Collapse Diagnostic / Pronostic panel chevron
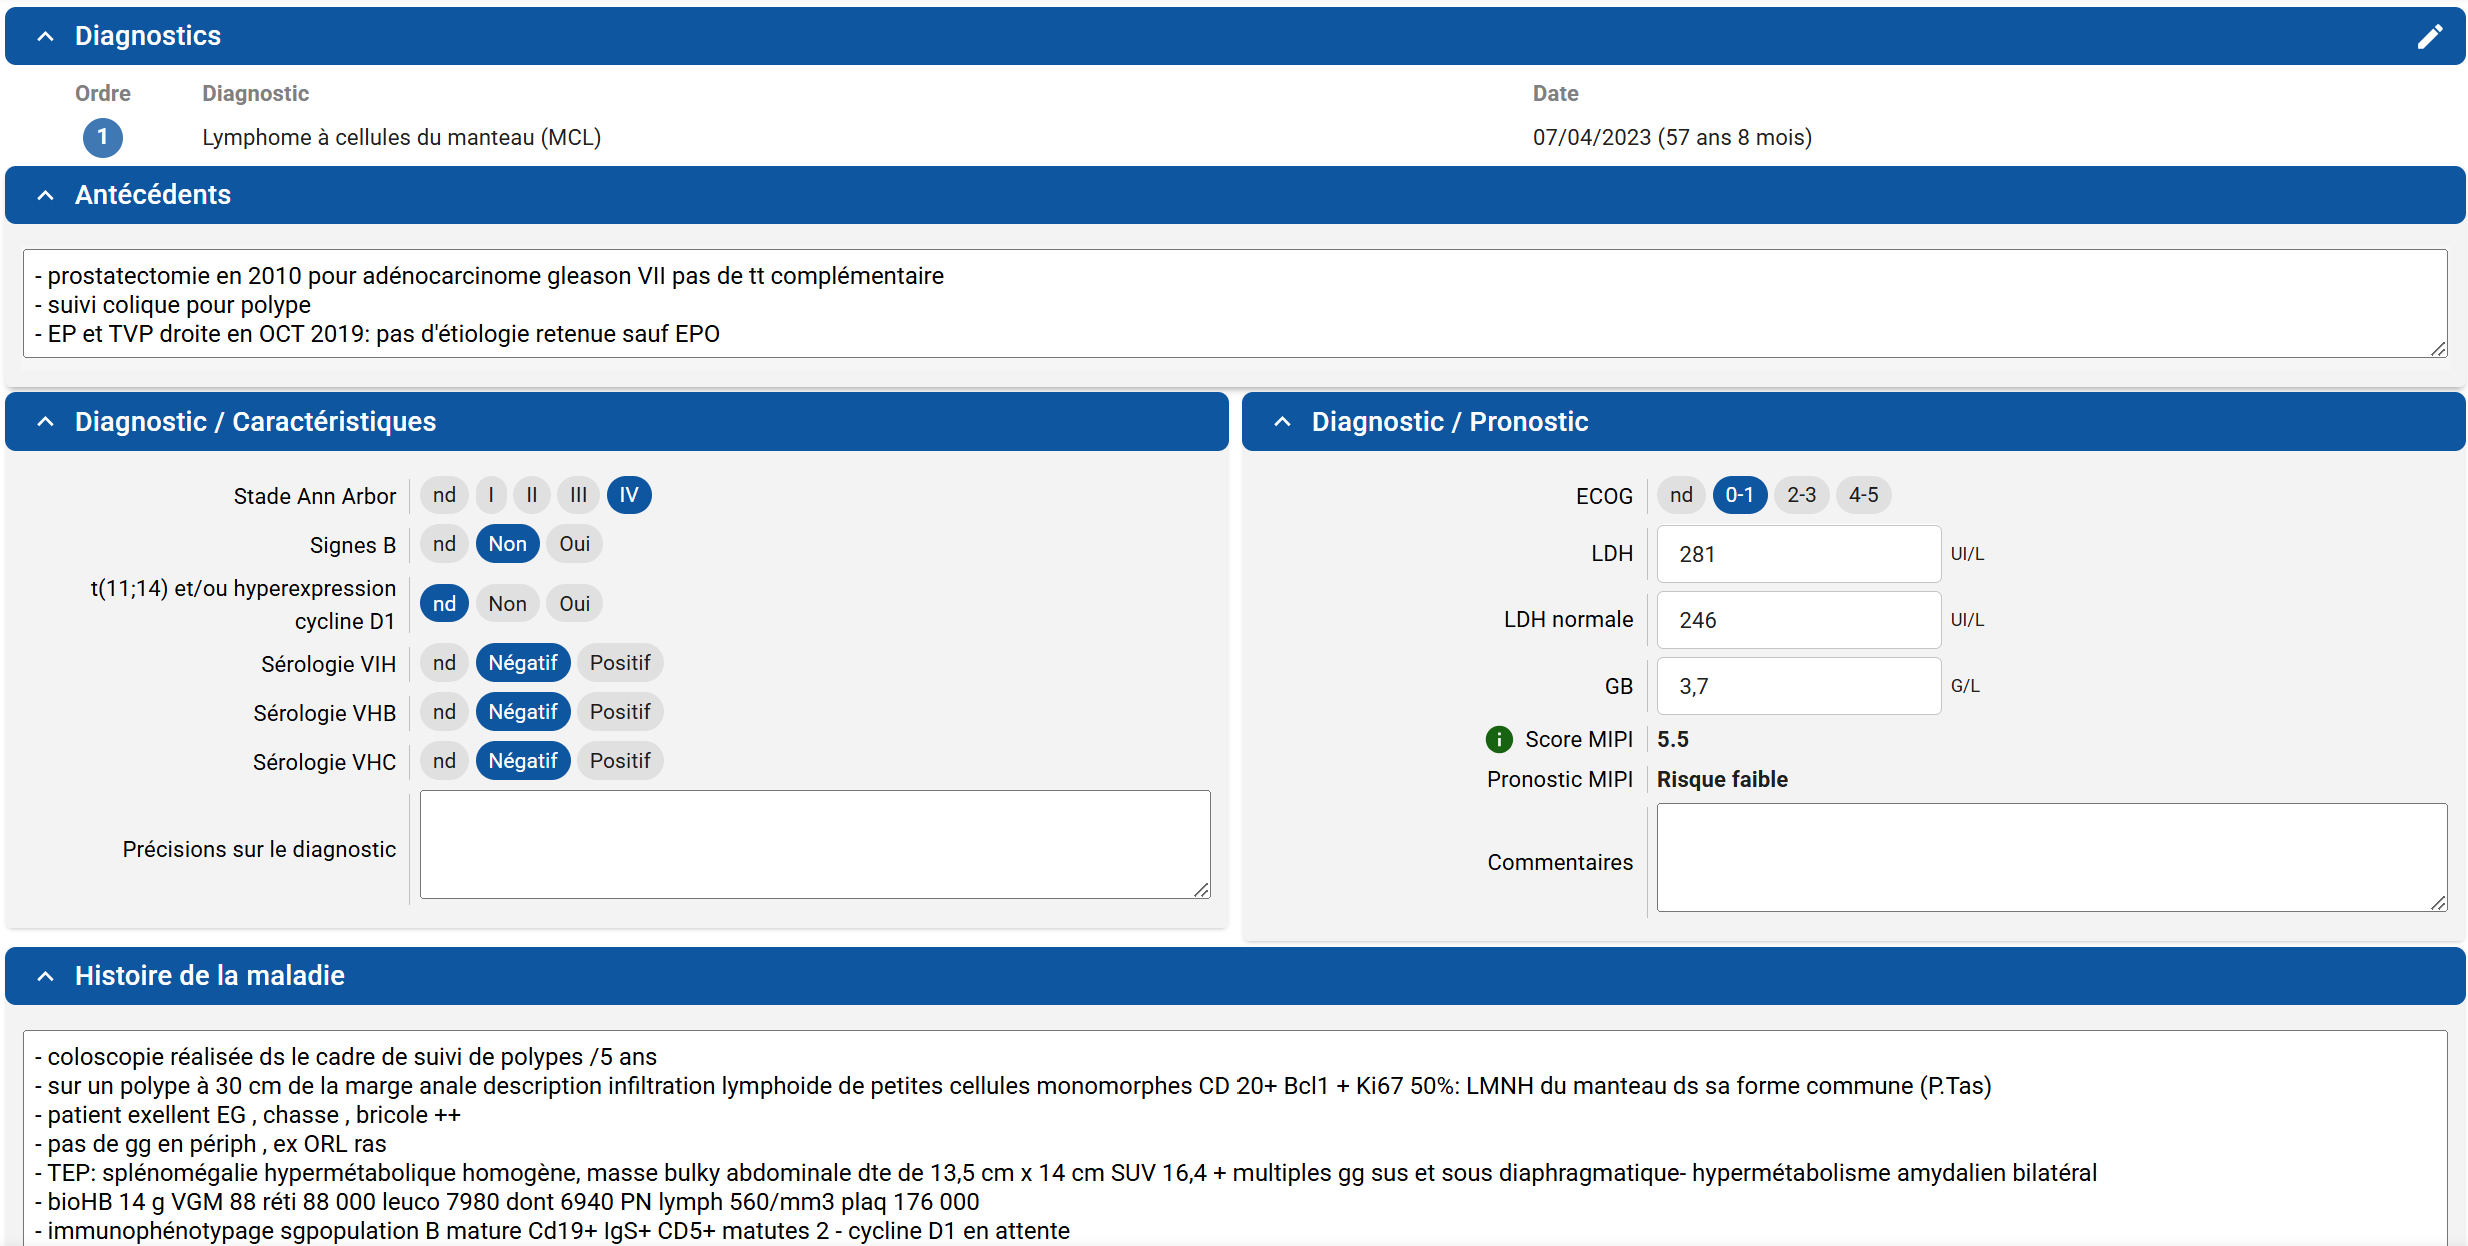This screenshot has width=2468, height=1246. tap(1282, 422)
